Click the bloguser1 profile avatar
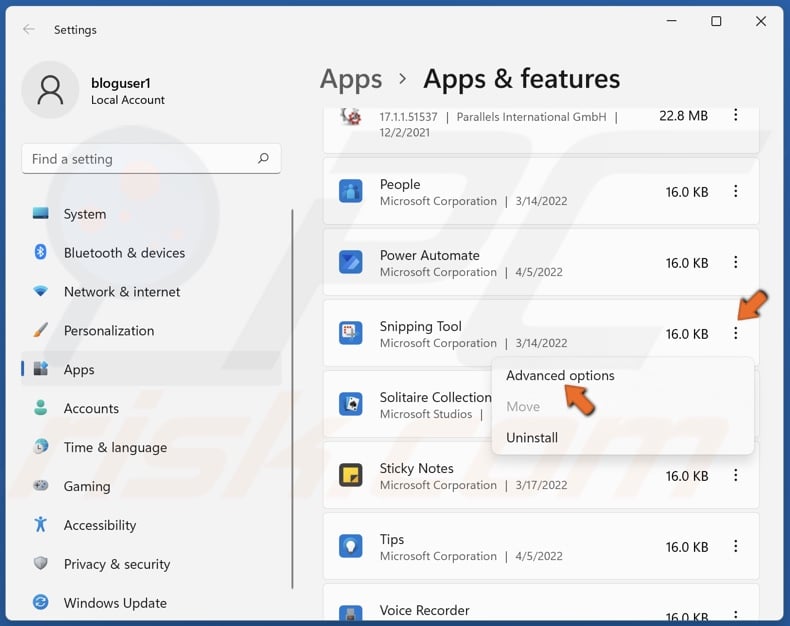This screenshot has height=626, width=790. (50, 90)
